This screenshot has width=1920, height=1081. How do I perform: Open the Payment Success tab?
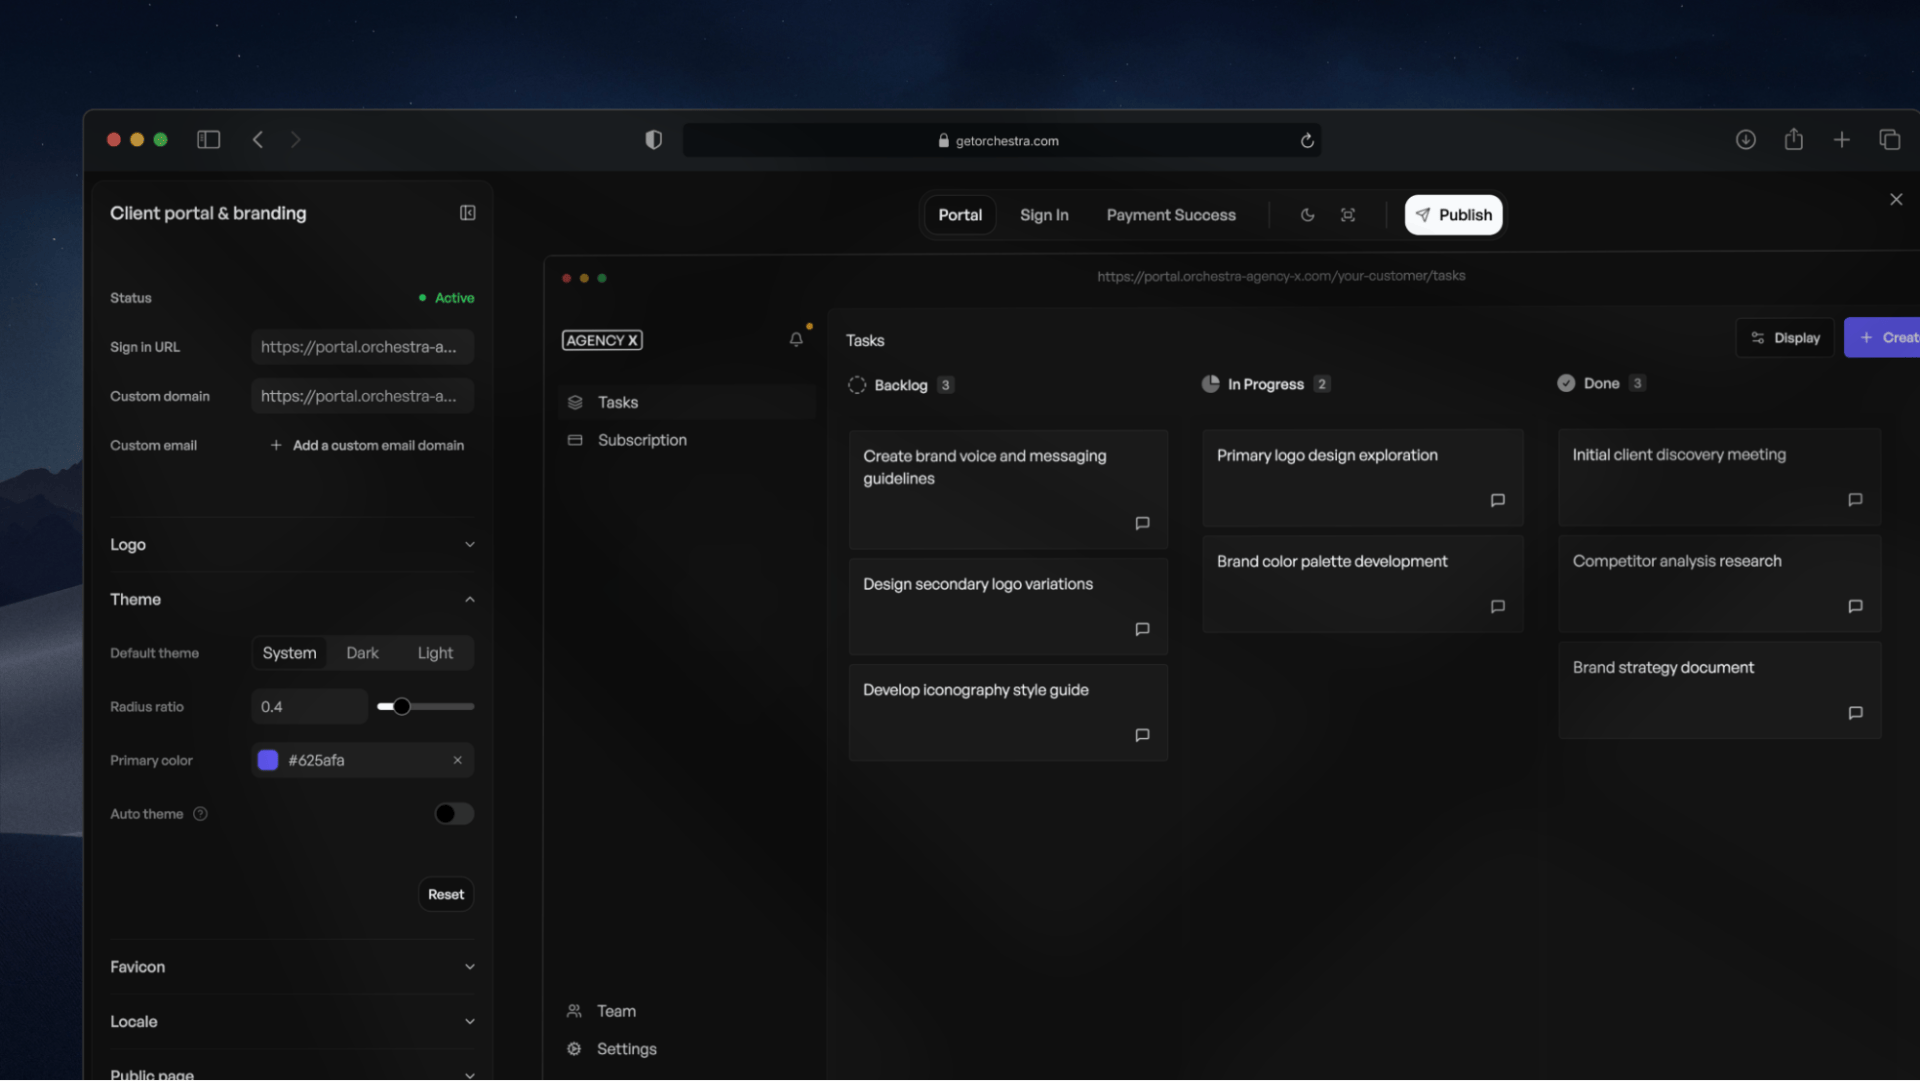pos(1171,215)
